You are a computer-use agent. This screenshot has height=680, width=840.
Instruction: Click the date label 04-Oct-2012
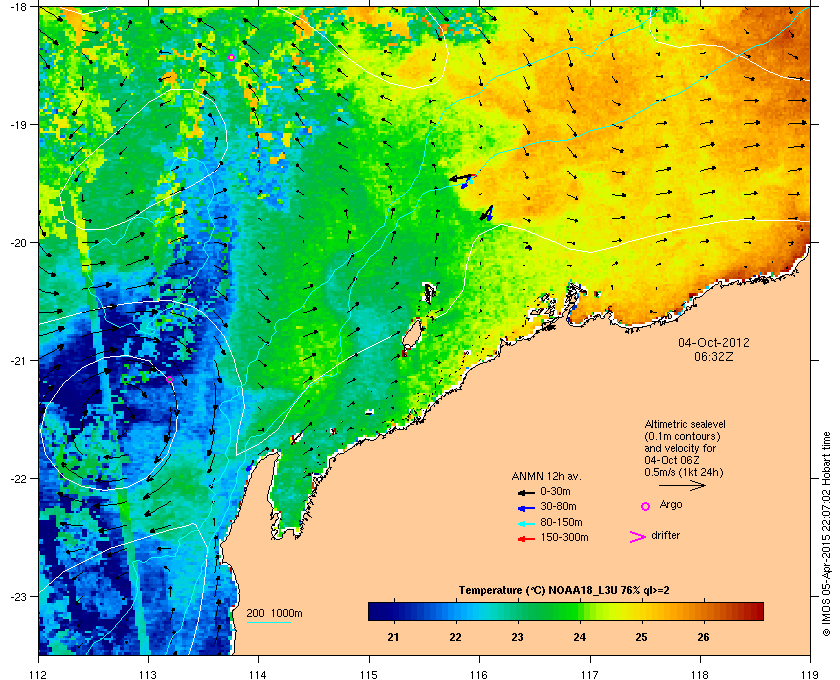tap(714, 342)
